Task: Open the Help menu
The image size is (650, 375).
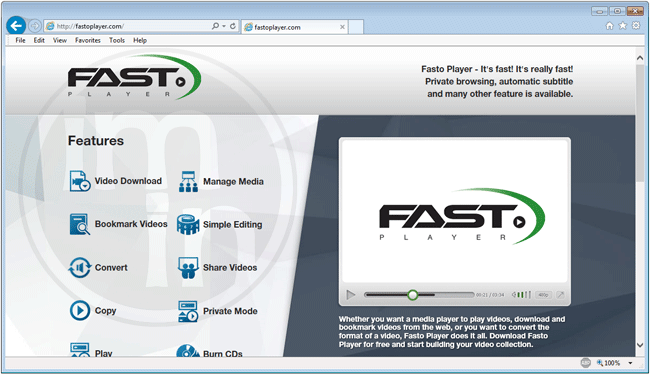Action: [x=140, y=40]
